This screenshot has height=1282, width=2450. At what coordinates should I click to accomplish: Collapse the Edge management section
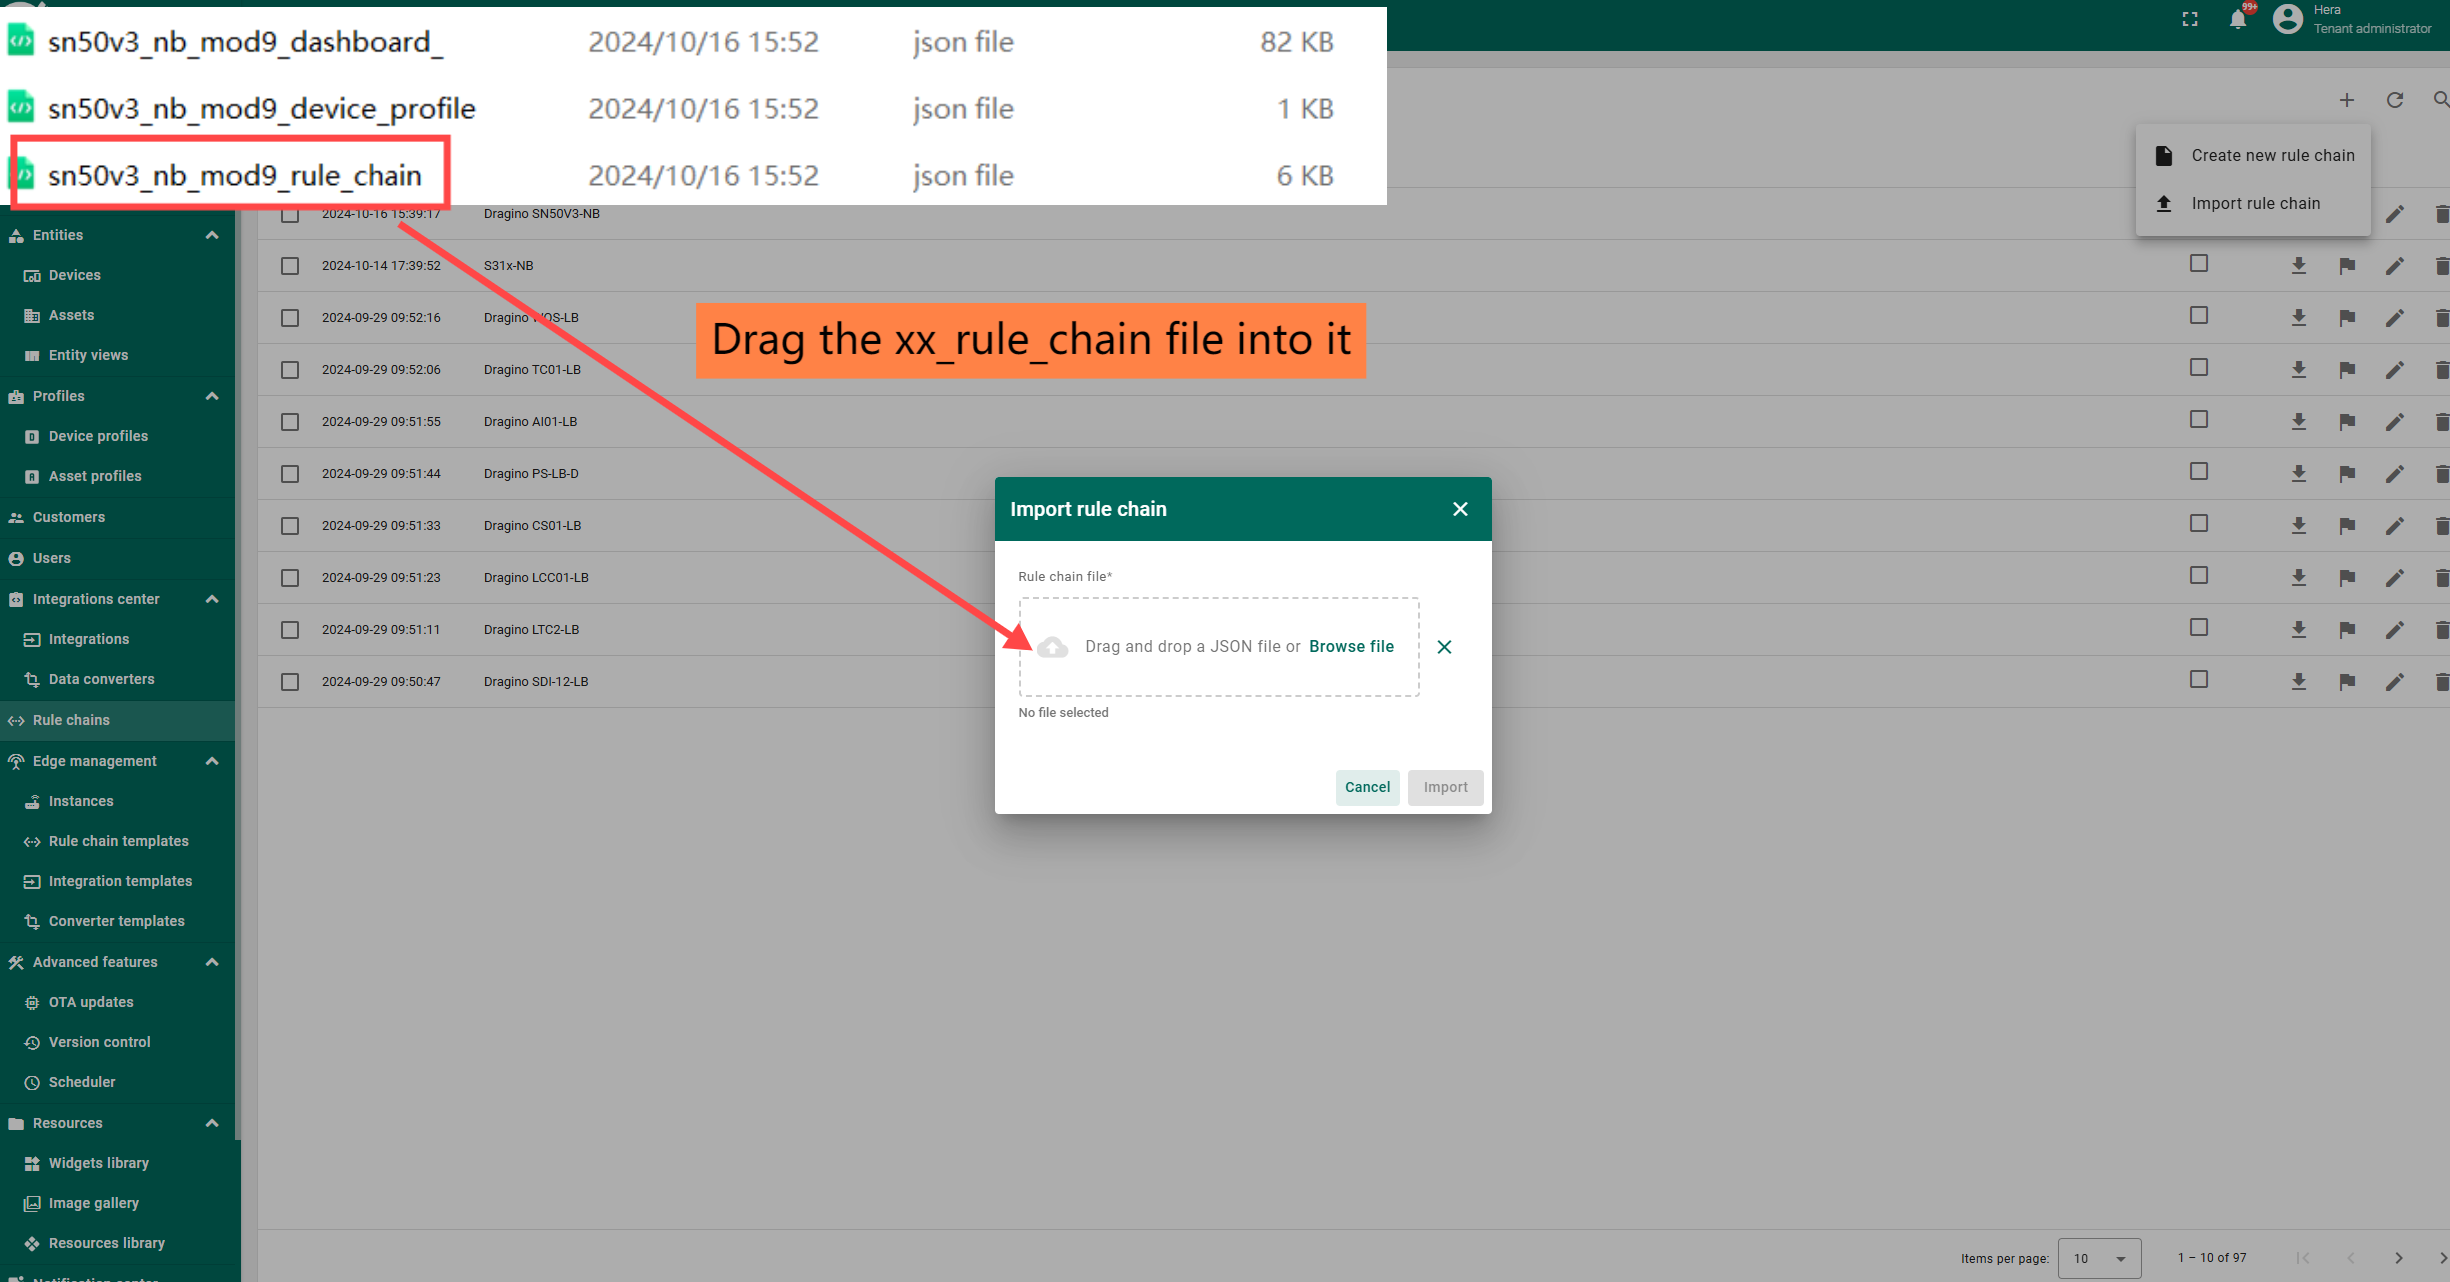point(212,761)
